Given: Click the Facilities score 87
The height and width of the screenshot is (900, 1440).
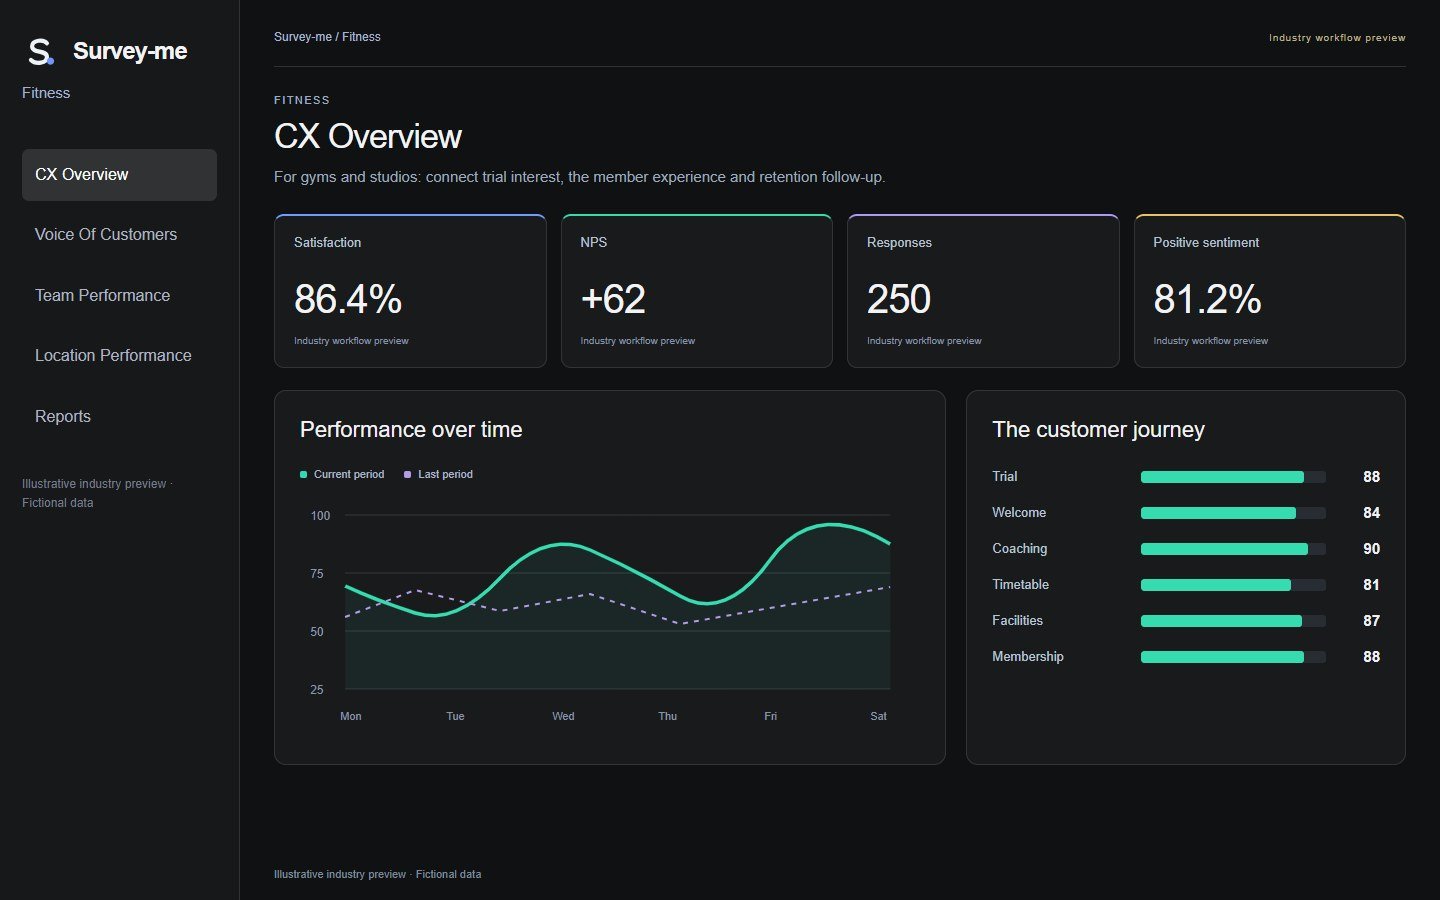Looking at the screenshot, I should [1371, 621].
